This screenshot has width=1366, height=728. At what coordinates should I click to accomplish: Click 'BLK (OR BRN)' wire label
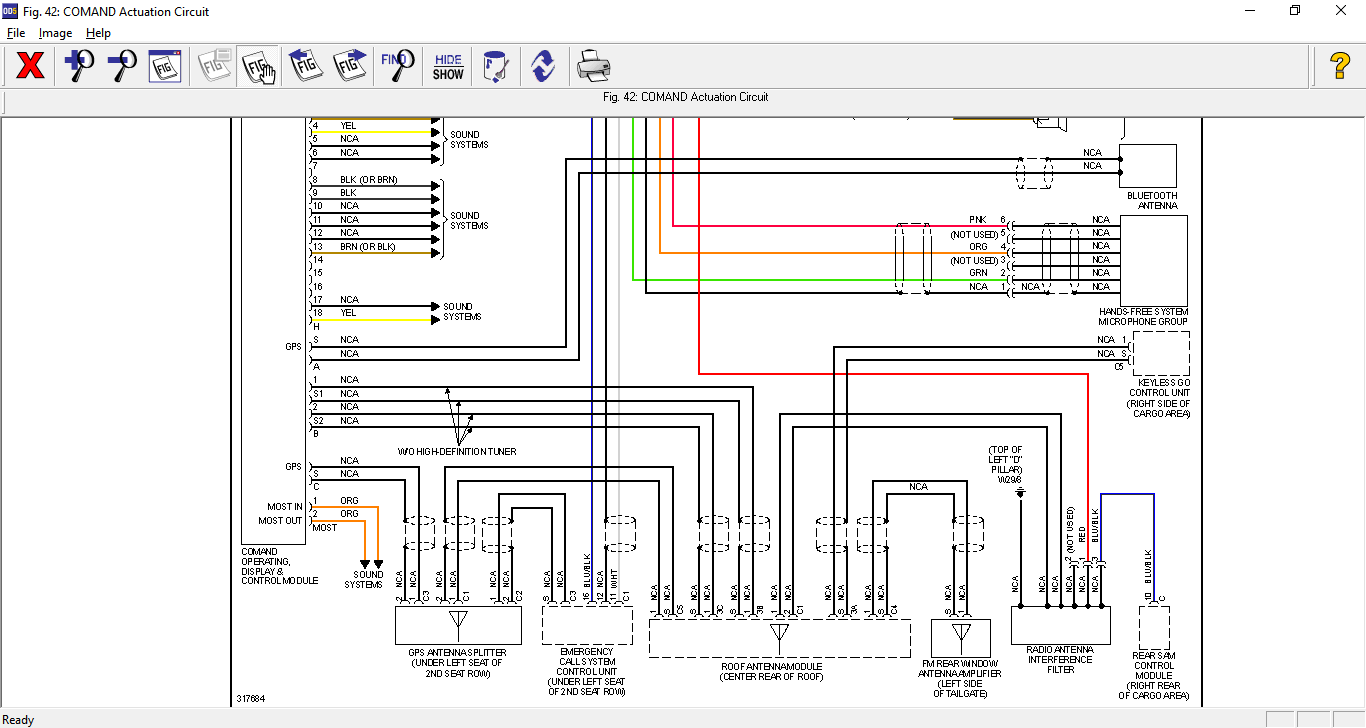(368, 180)
